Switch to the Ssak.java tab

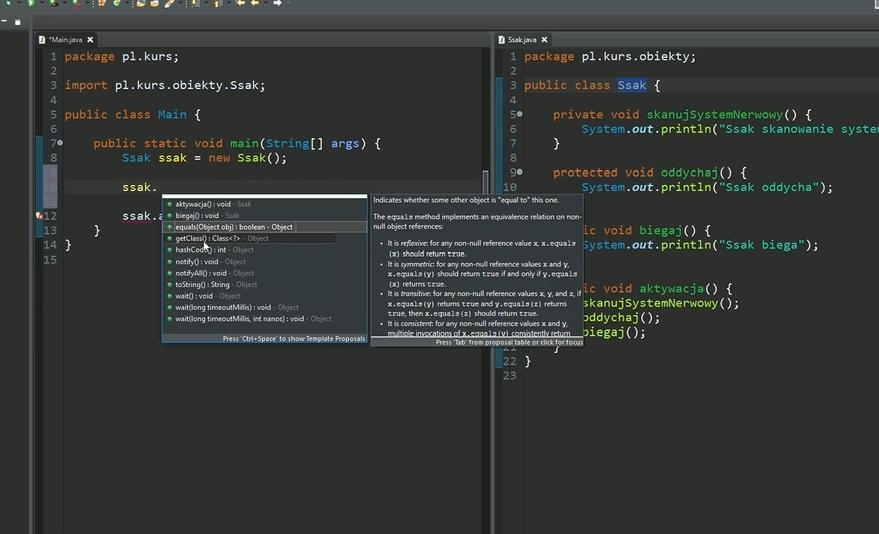pyautogui.click(x=522, y=40)
